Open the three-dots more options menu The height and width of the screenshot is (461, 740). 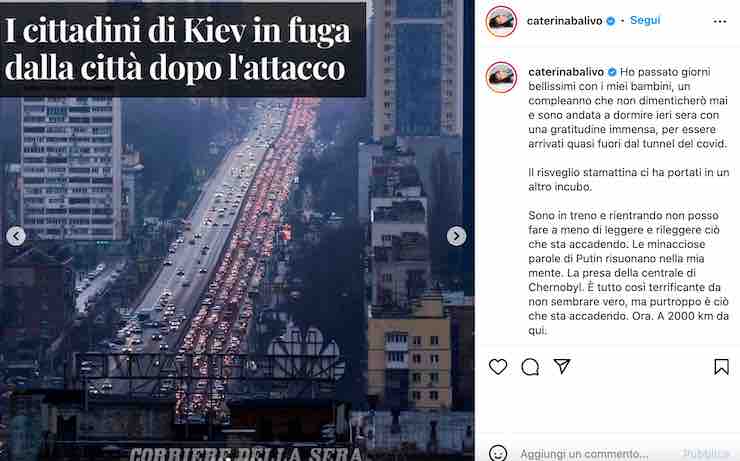(720, 21)
